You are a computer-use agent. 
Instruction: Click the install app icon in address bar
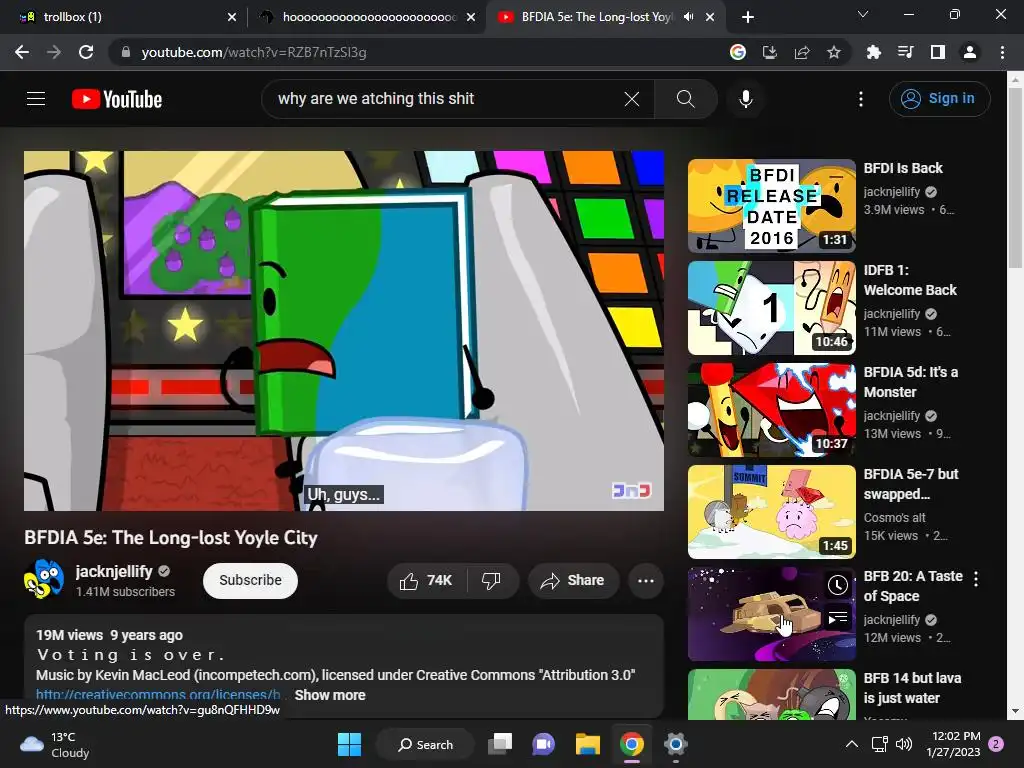[x=770, y=52]
